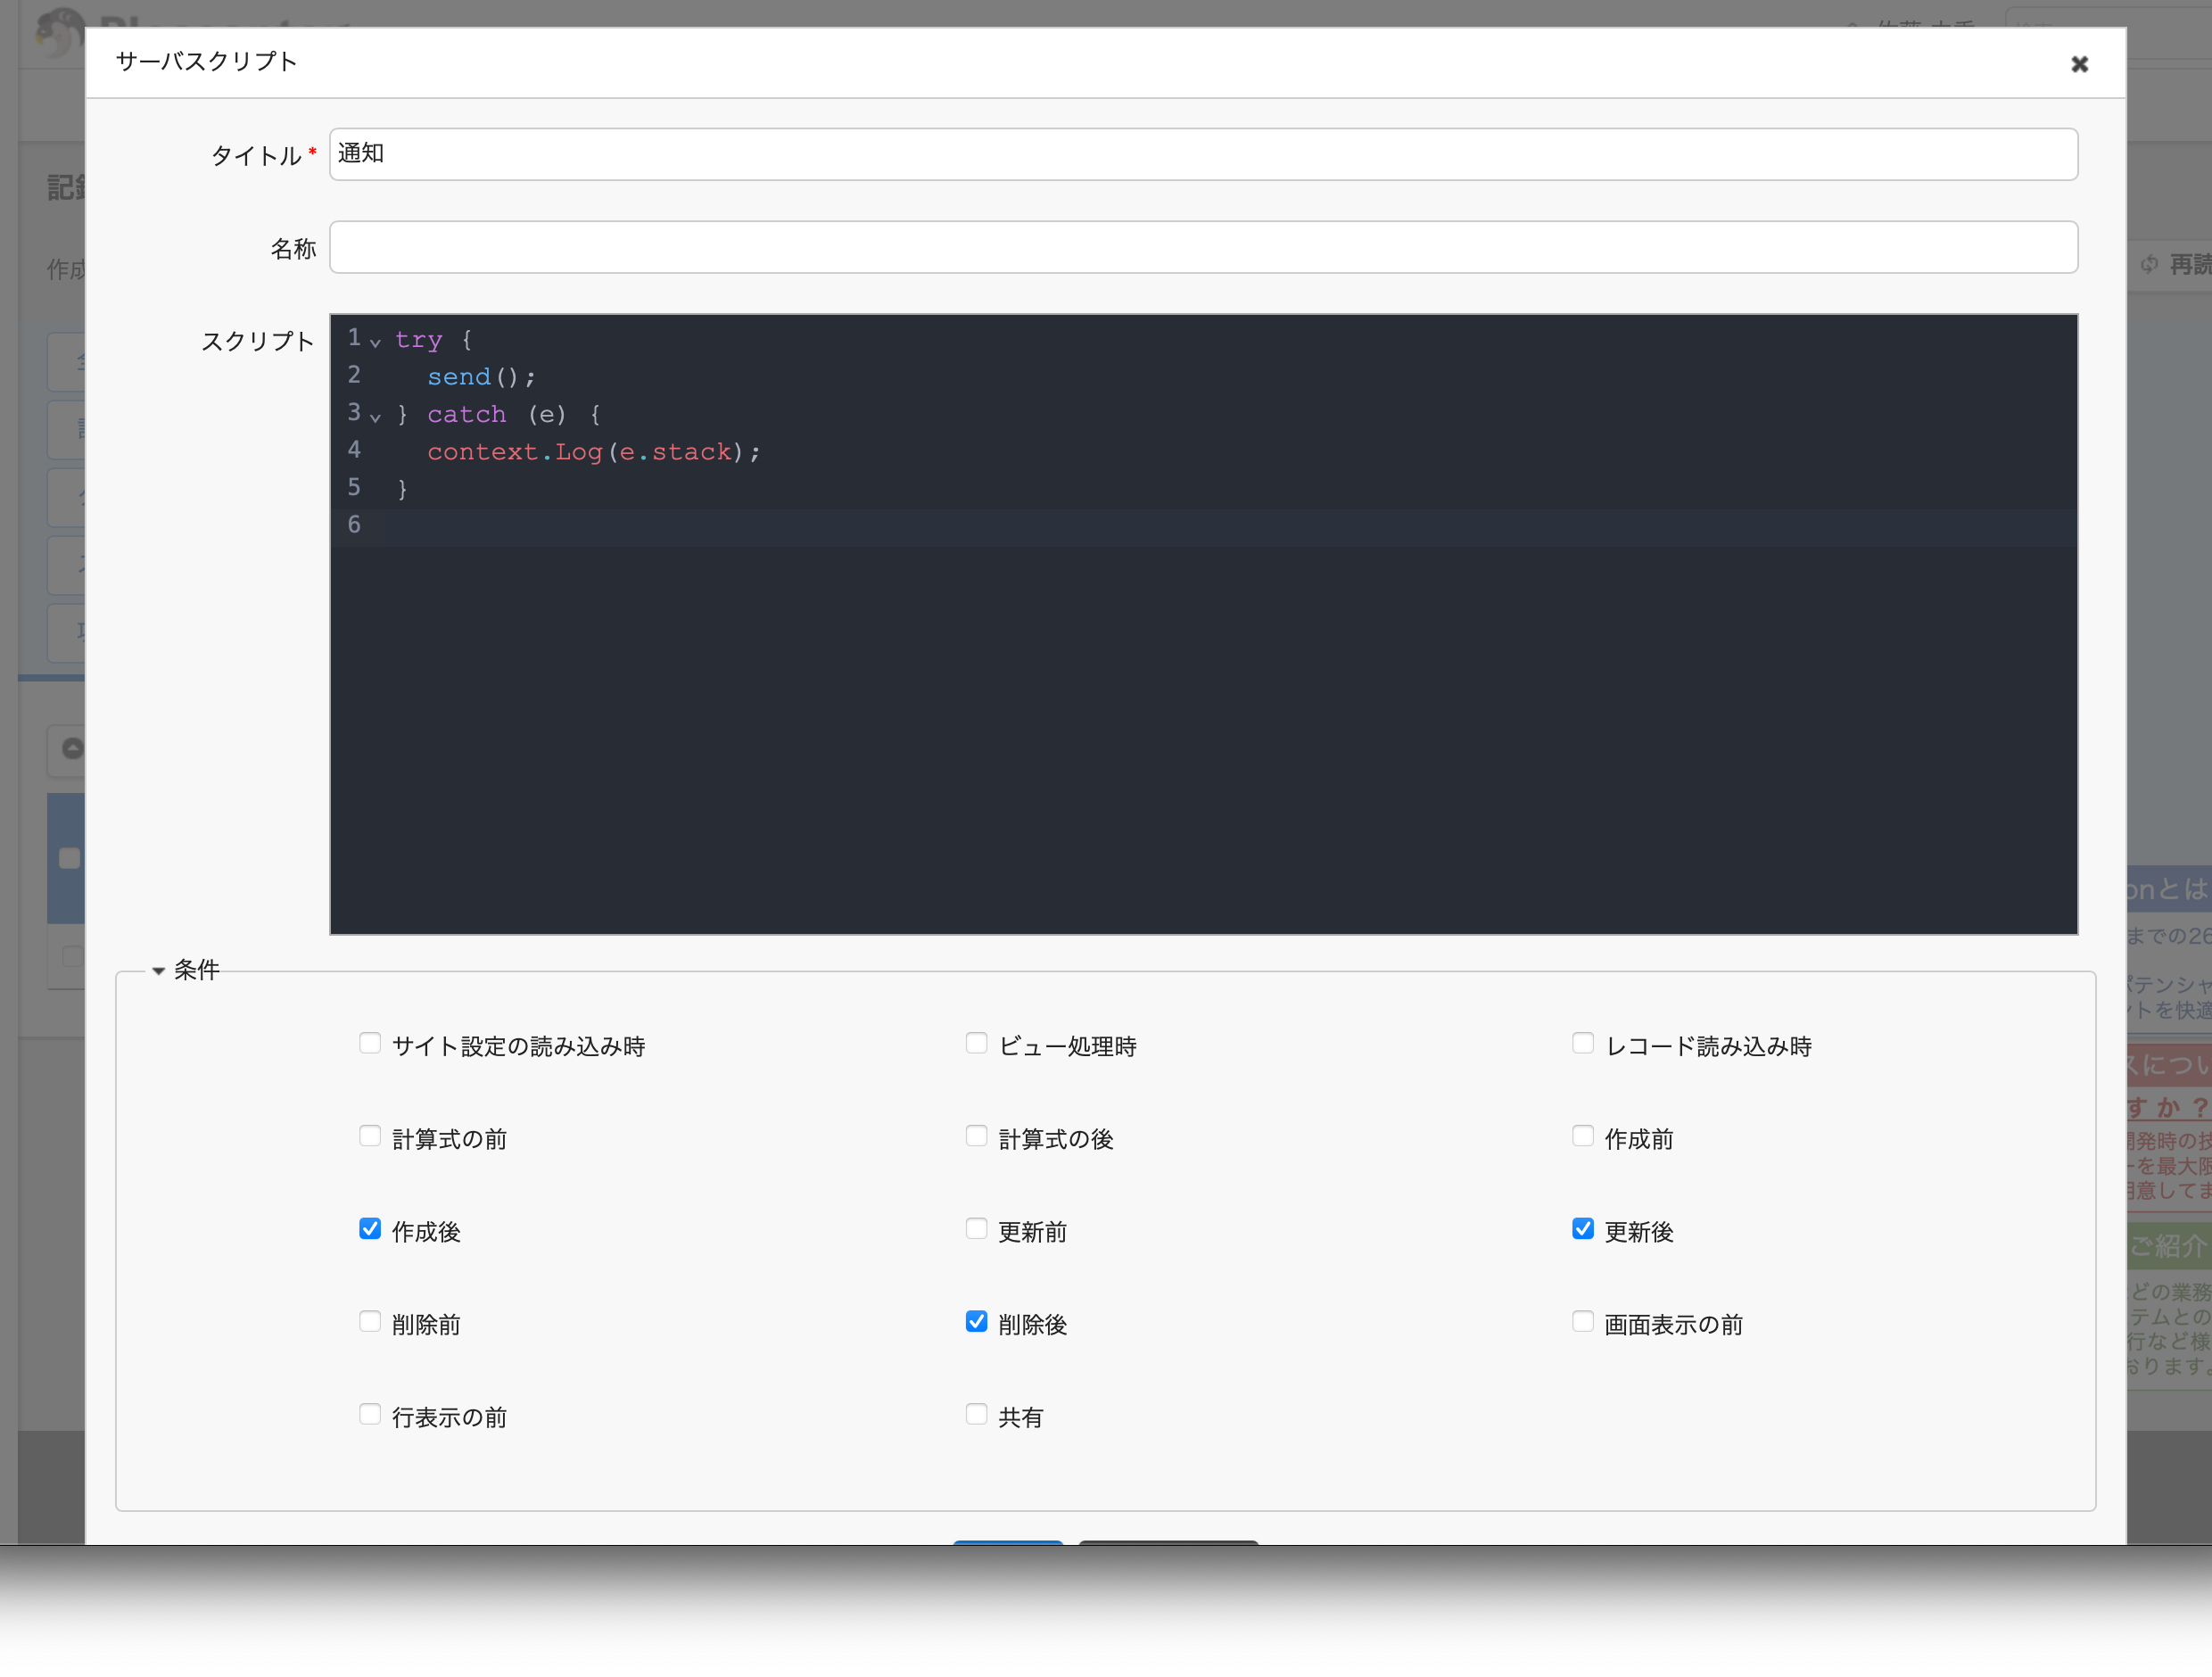Viewport: 2212px width, 1677px height.
Task: Click the タイトル input field
Action: 1203,154
